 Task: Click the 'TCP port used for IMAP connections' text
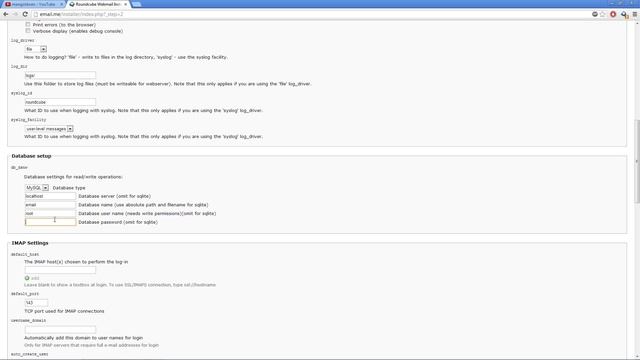click(64, 311)
